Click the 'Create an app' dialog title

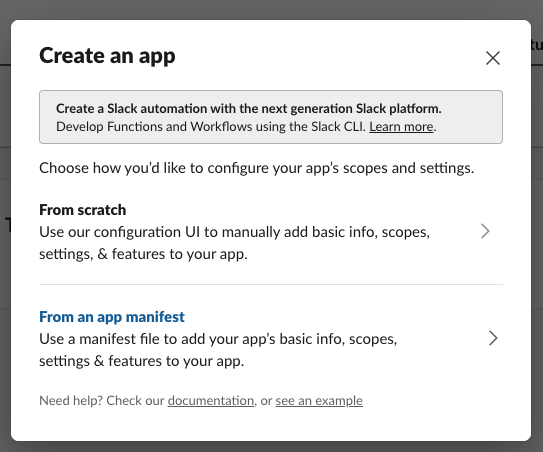coord(107,55)
